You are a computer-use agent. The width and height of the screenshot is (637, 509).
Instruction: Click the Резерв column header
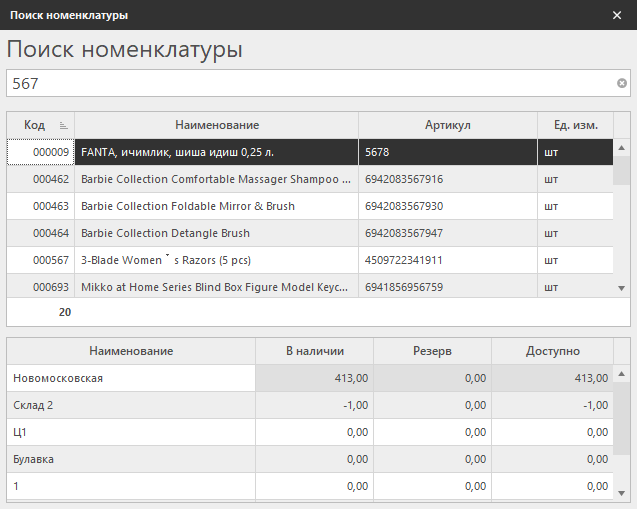[432, 351]
